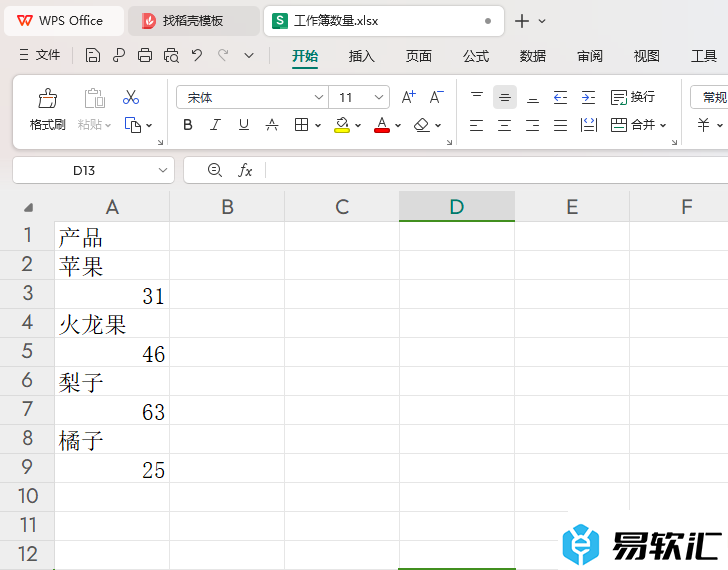Expand quick access toolbar chevron
The height and width of the screenshot is (570, 728).
pyautogui.click(x=249, y=56)
